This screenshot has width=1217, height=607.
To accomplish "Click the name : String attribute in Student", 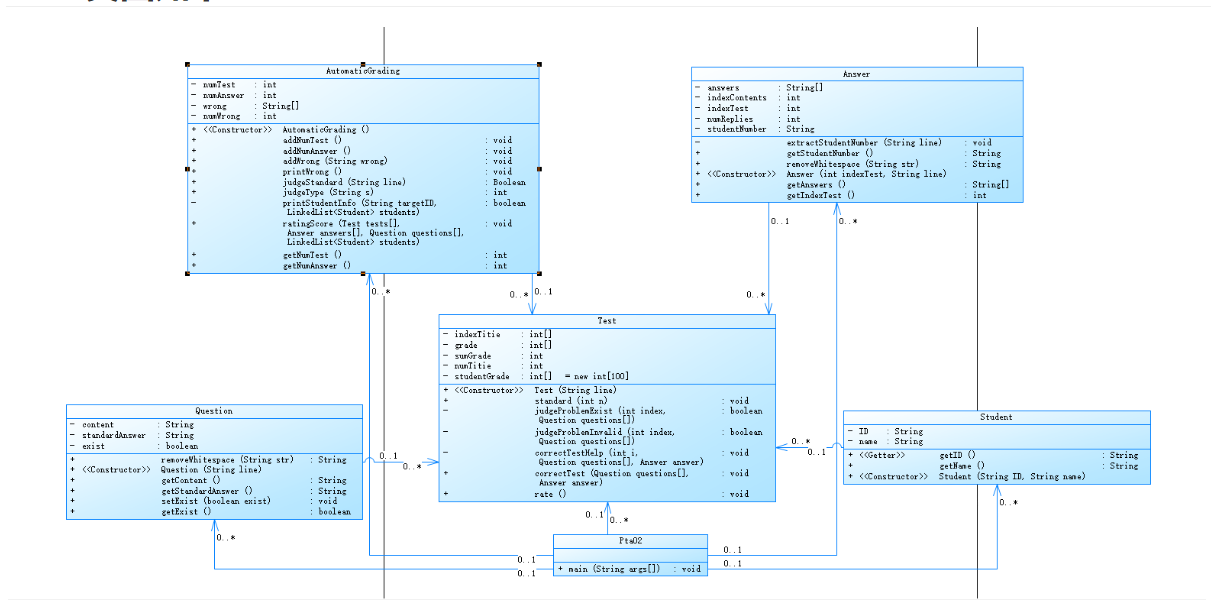I will [885, 441].
